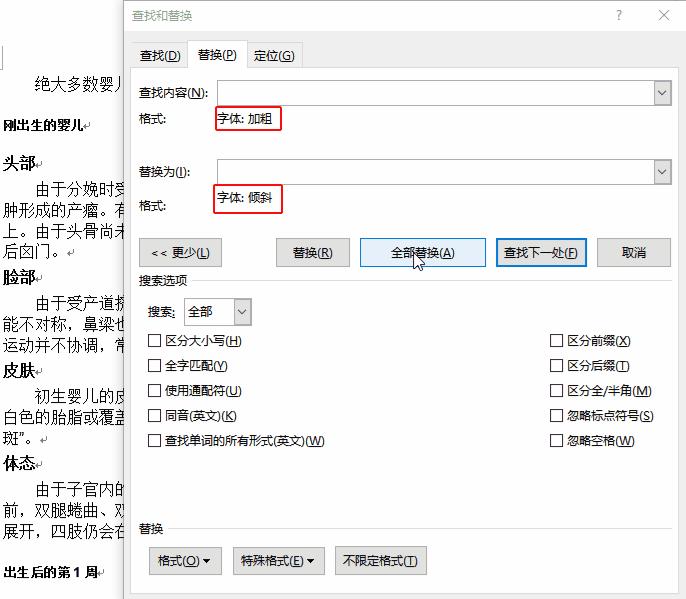Toggle 忽略标点符号(S) checkbox

(556, 415)
